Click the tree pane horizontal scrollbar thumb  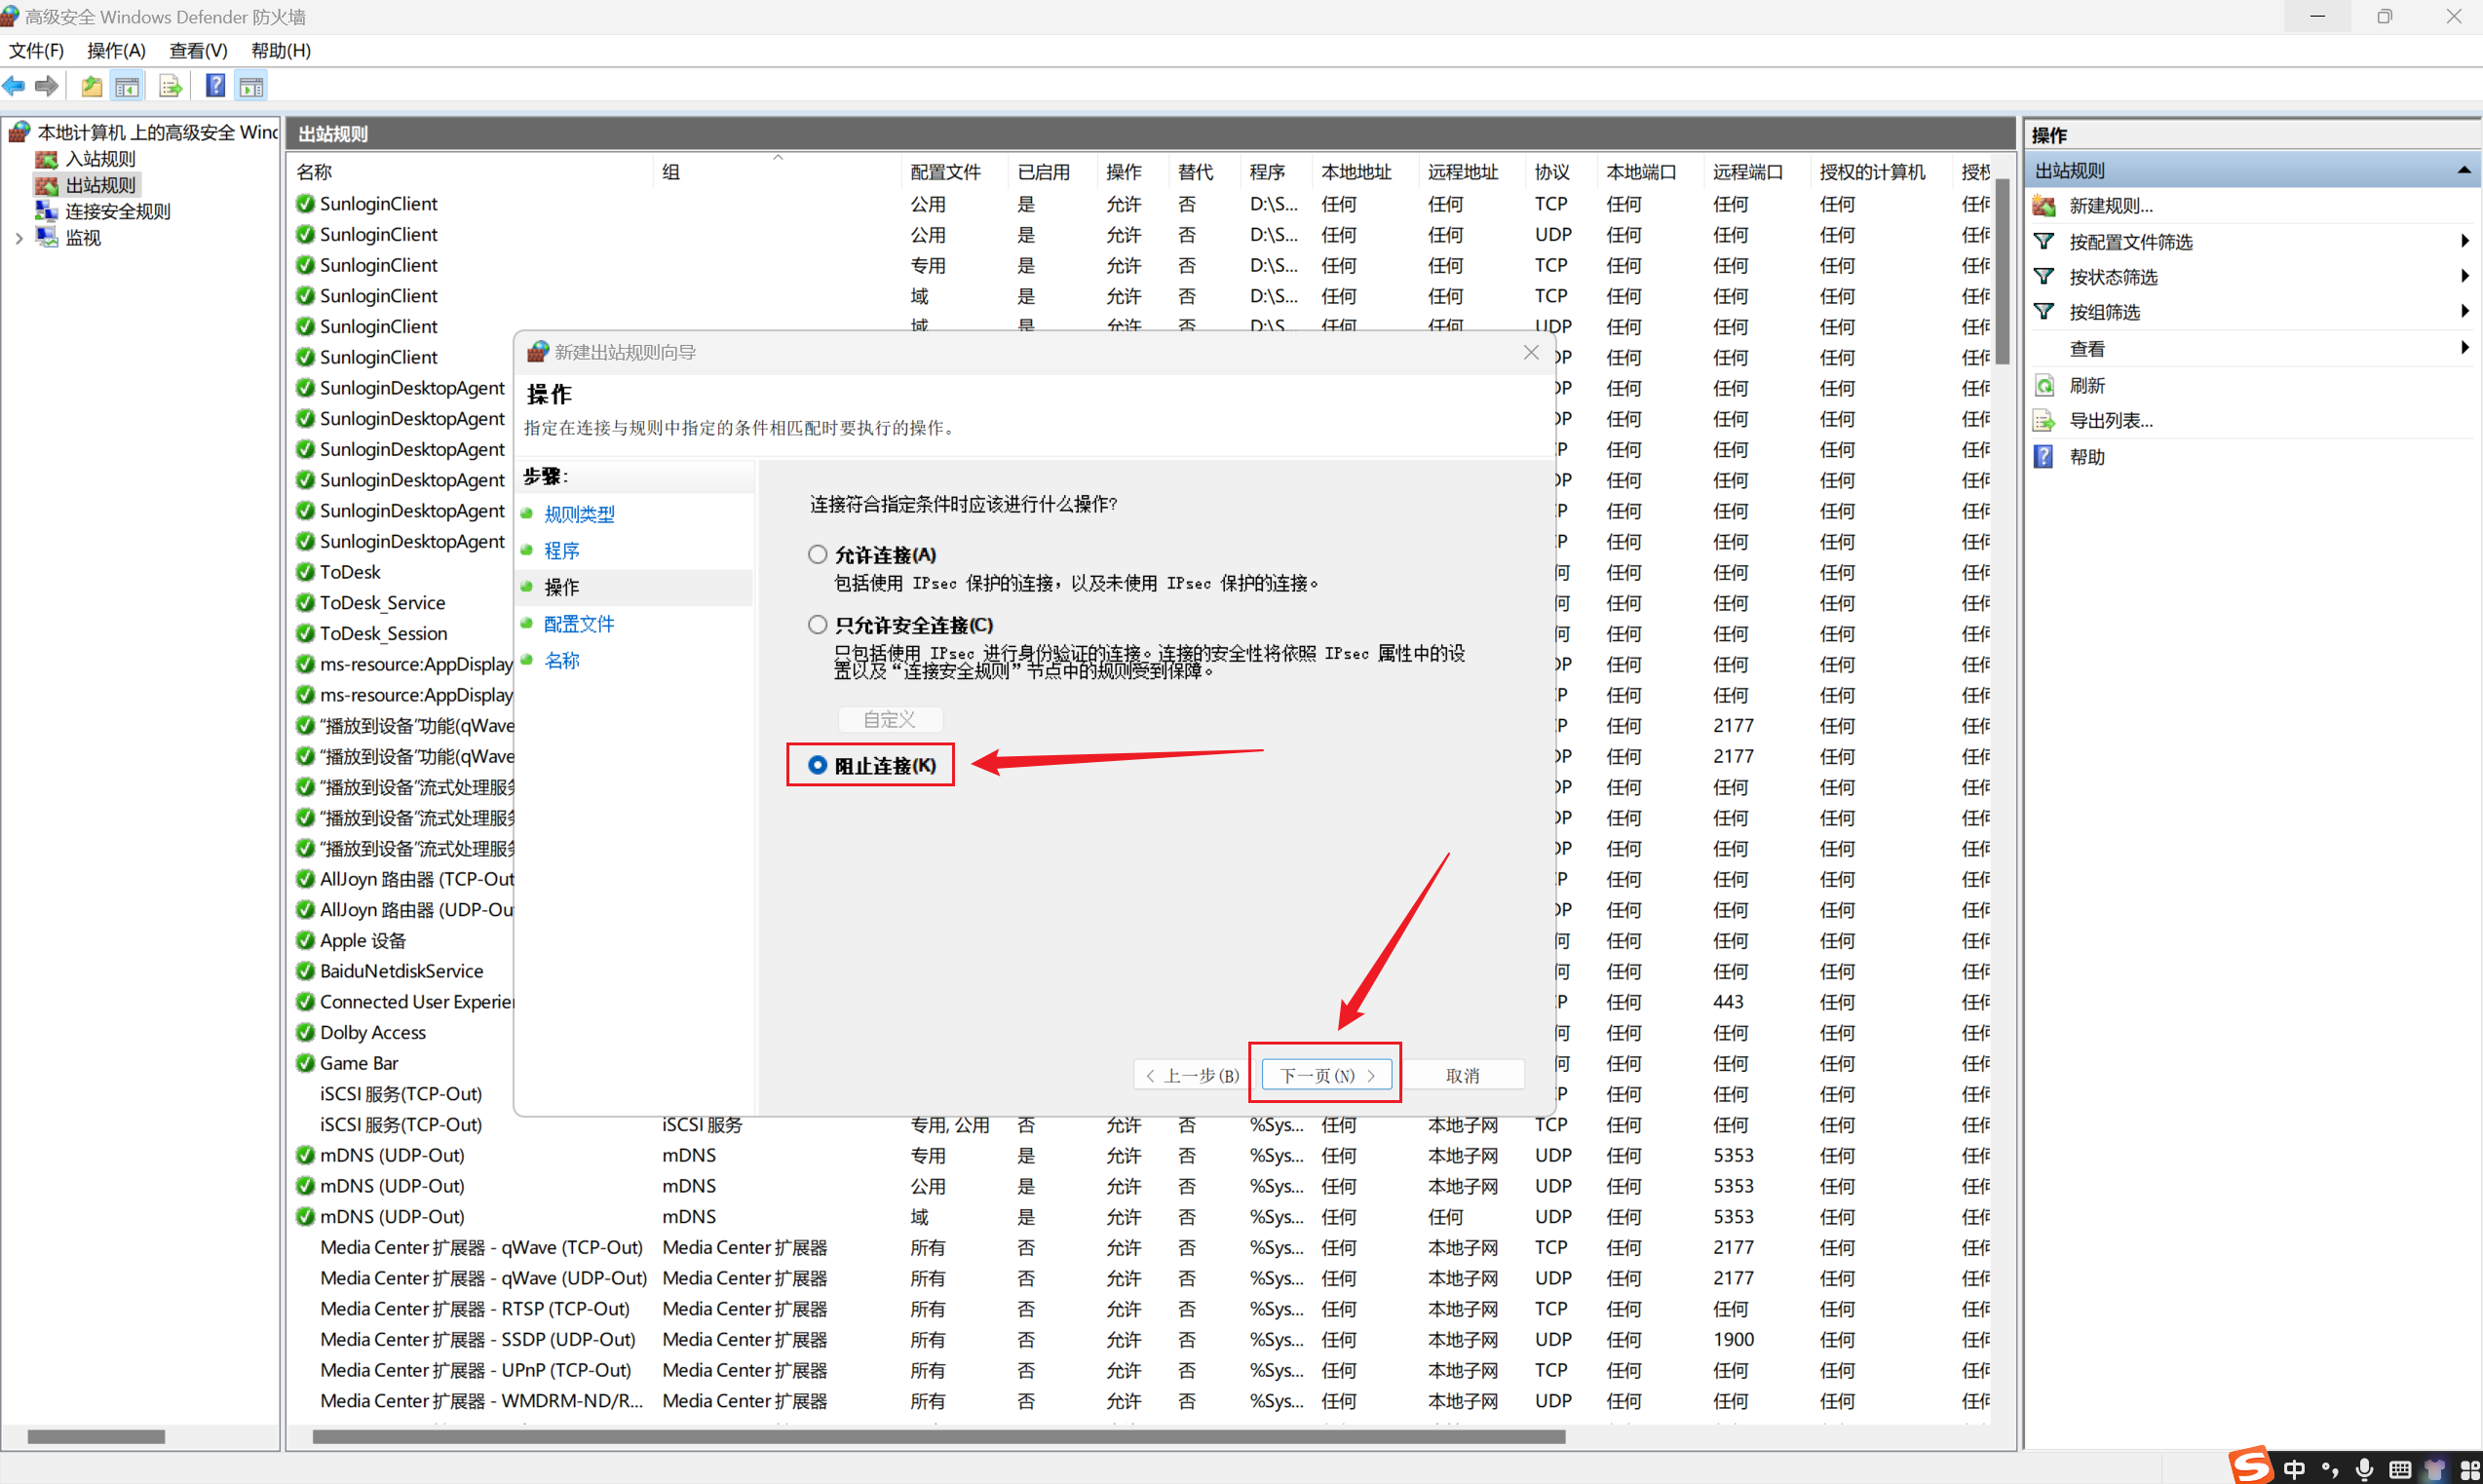click(96, 1437)
